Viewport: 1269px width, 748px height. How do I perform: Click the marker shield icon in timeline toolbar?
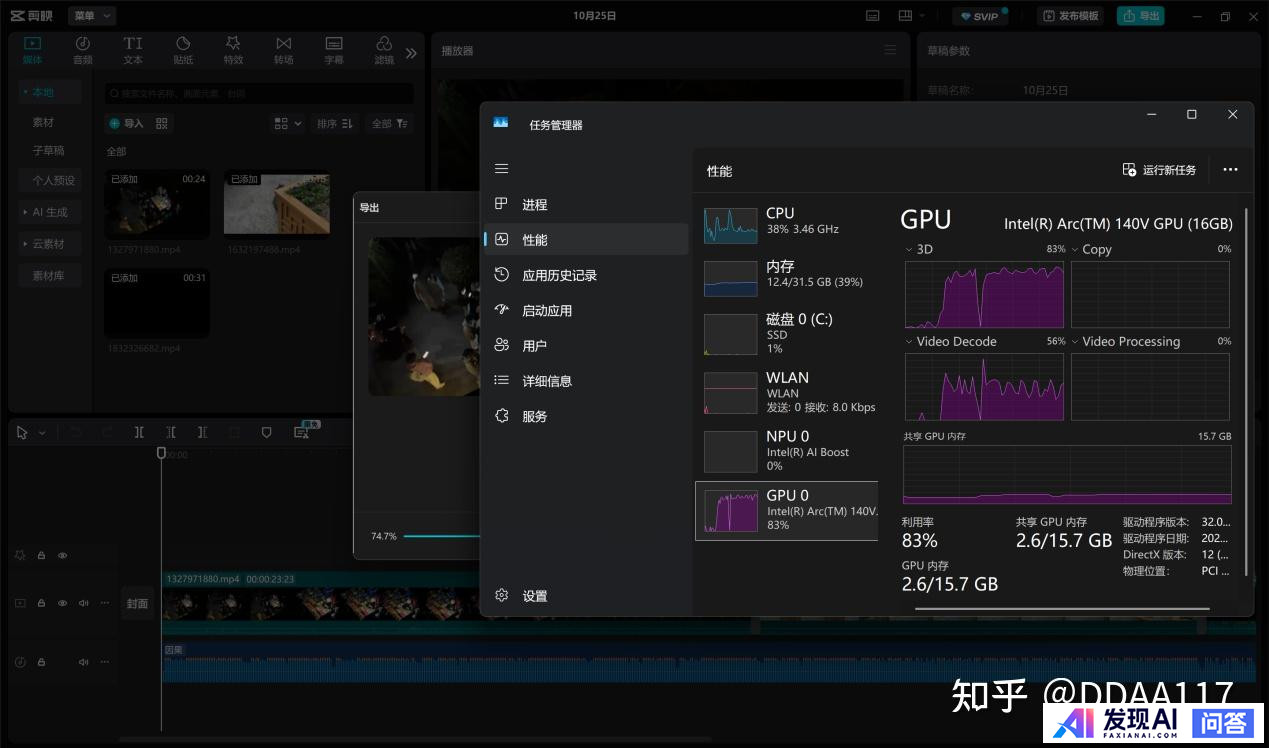pyautogui.click(x=266, y=432)
